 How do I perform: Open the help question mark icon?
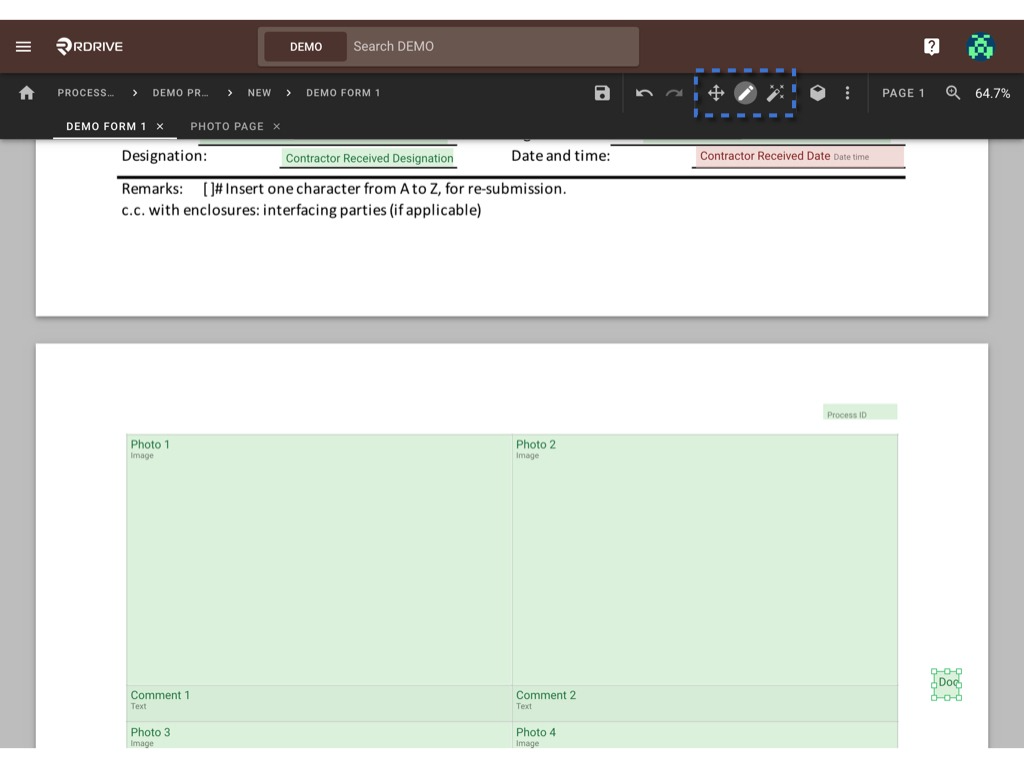931,46
